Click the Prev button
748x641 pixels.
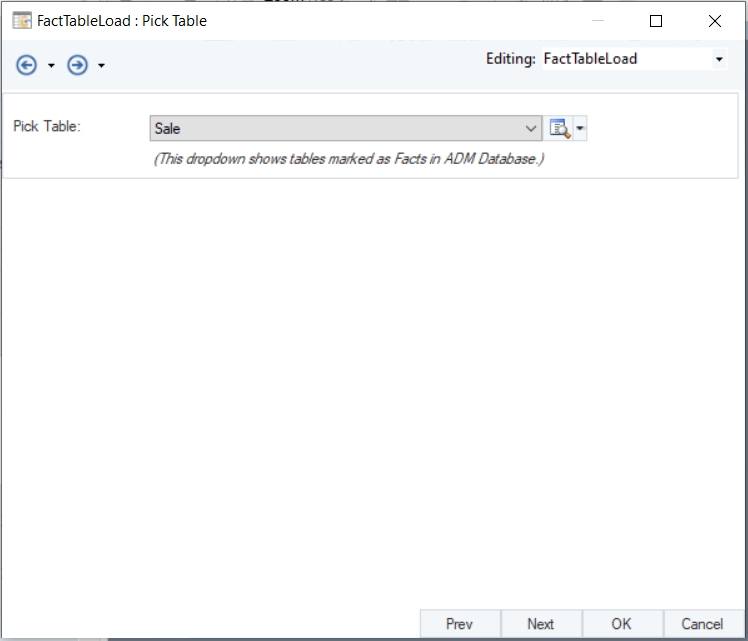[x=459, y=624]
